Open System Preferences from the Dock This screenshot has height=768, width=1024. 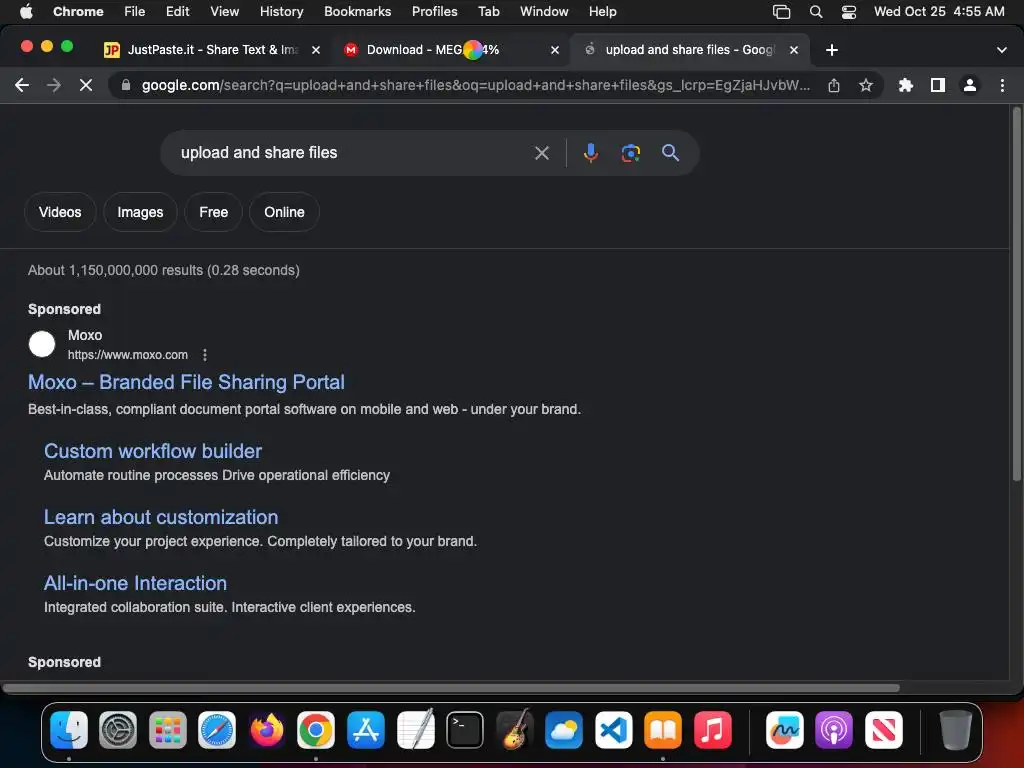(x=118, y=729)
